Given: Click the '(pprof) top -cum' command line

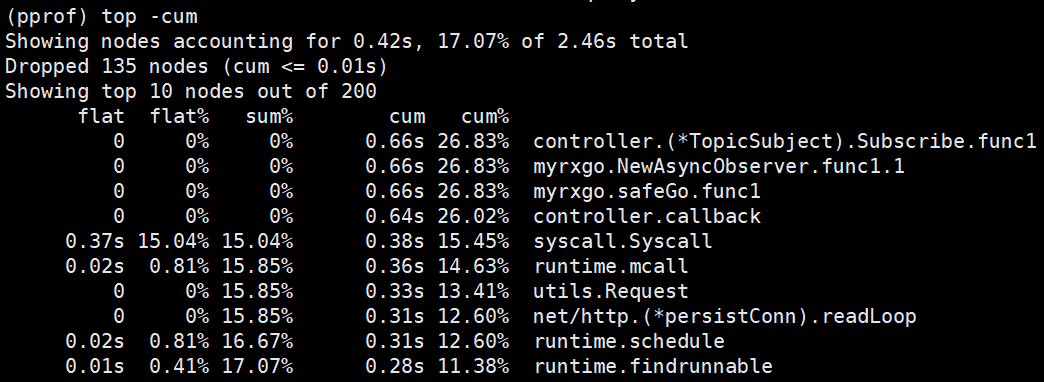Looking at the screenshot, I should 101,16.
